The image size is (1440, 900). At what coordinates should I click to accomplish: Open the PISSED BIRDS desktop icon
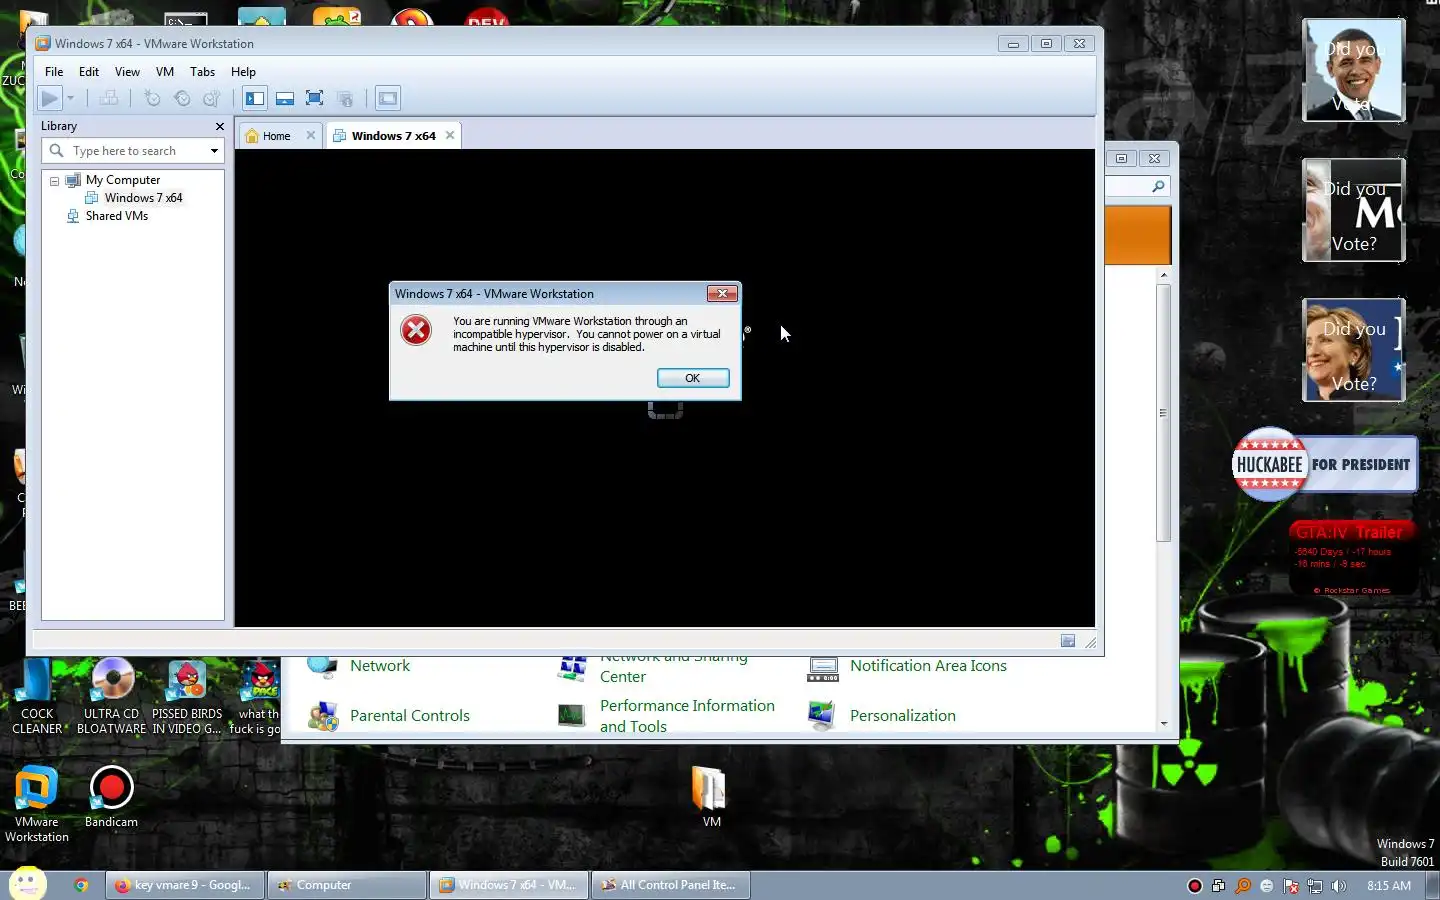click(187, 697)
